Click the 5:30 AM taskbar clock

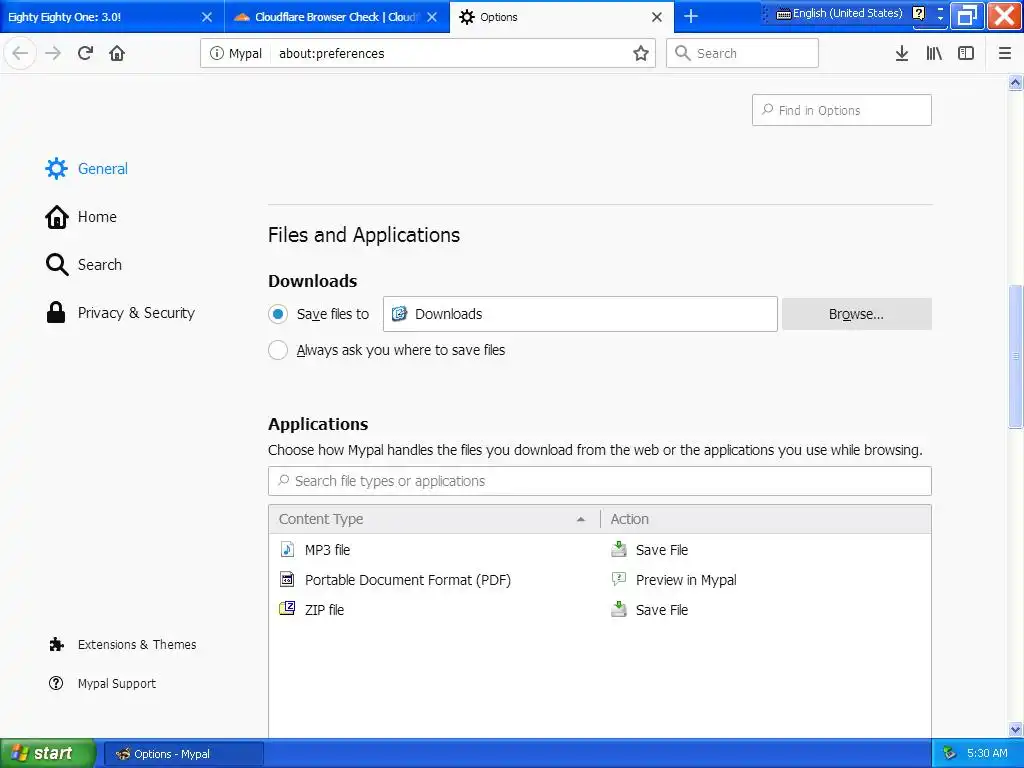click(987, 754)
